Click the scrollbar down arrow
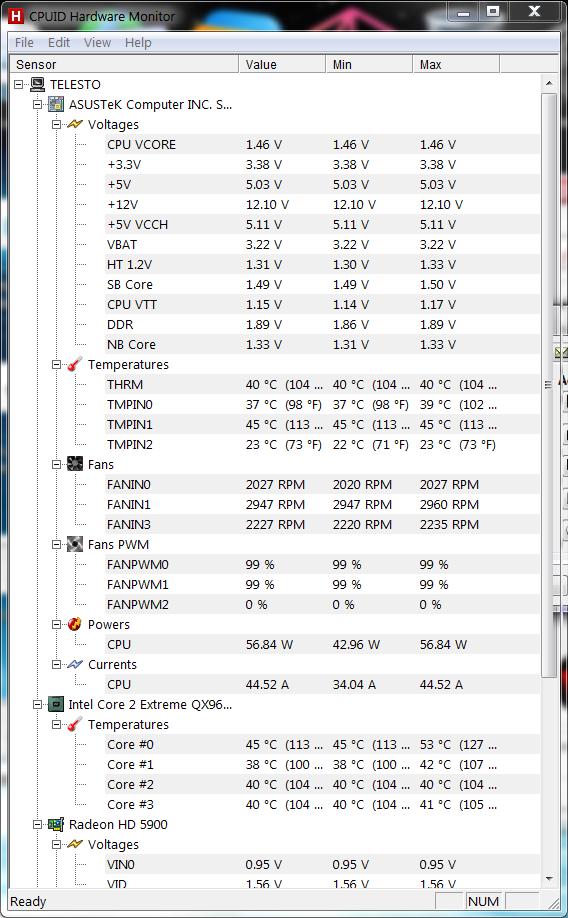The width and height of the screenshot is (568, 918). point(549,879)
